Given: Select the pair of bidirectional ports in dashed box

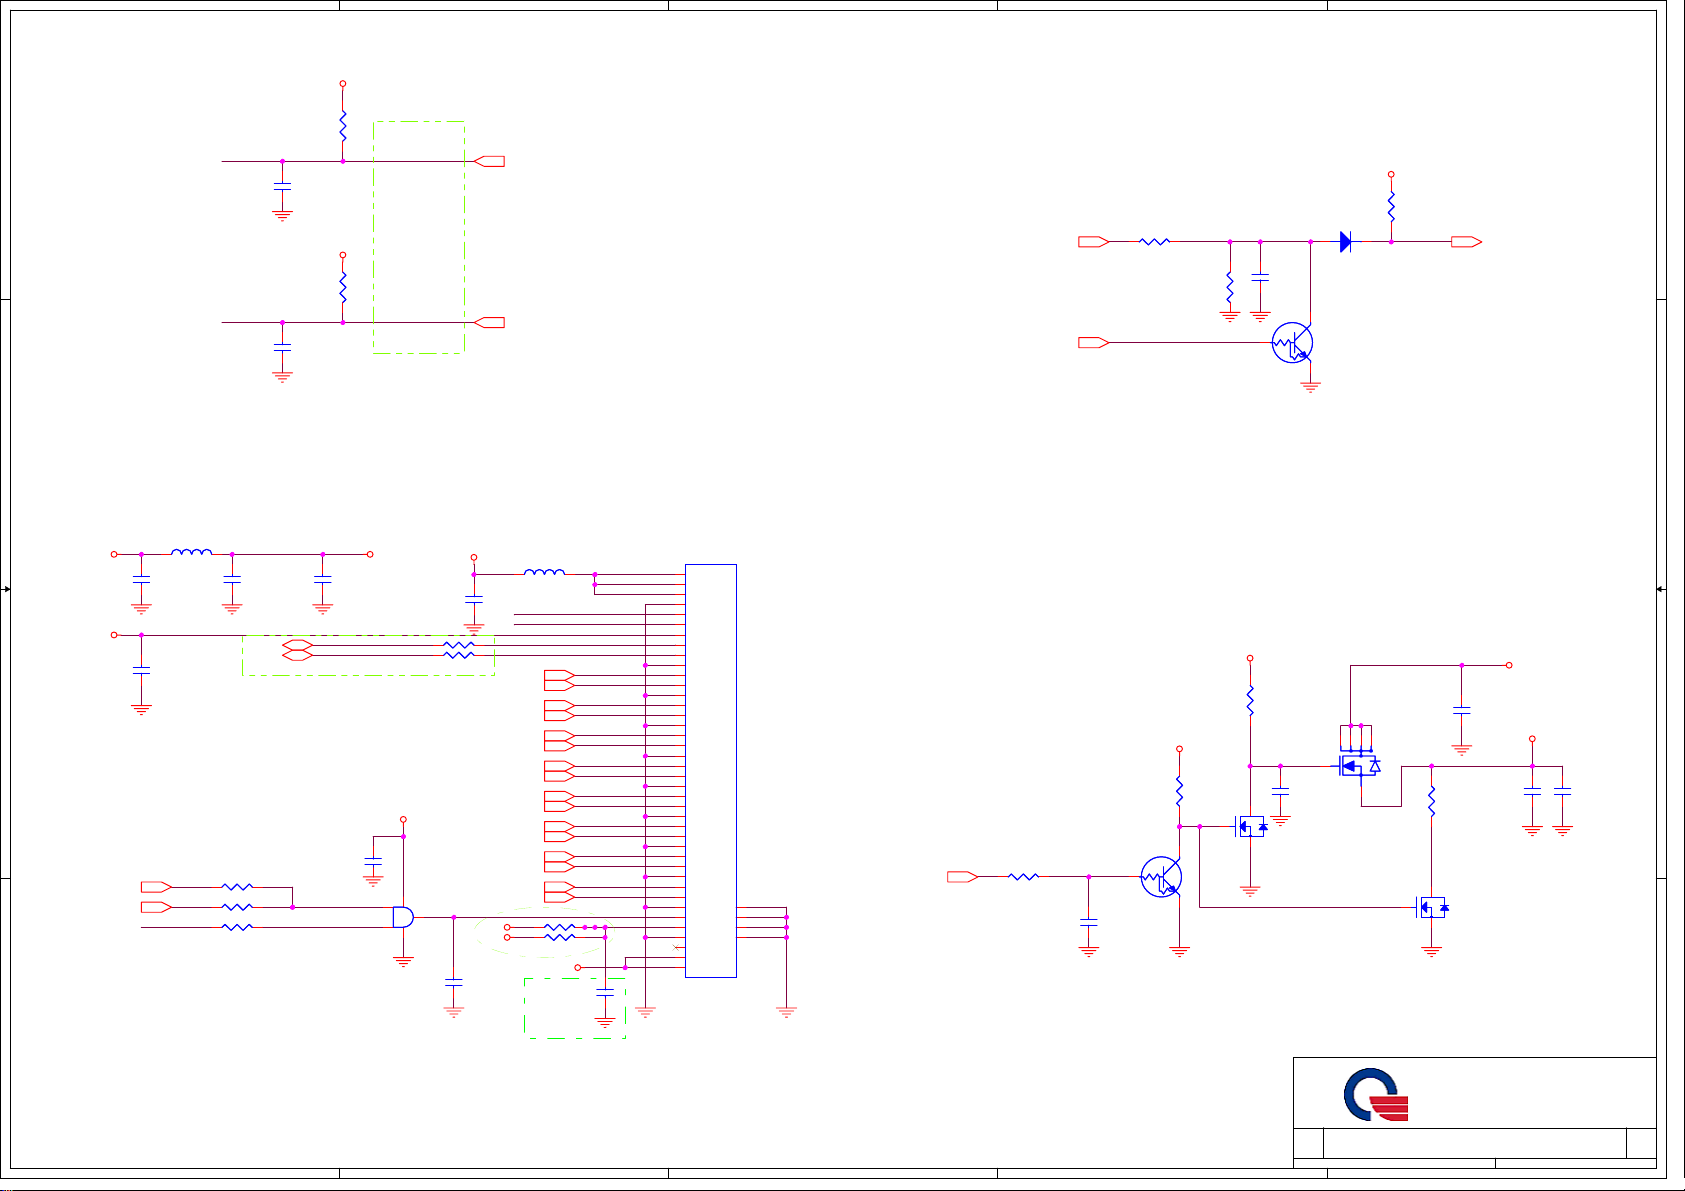Looking at the screenshot, I should click(297, 650).
